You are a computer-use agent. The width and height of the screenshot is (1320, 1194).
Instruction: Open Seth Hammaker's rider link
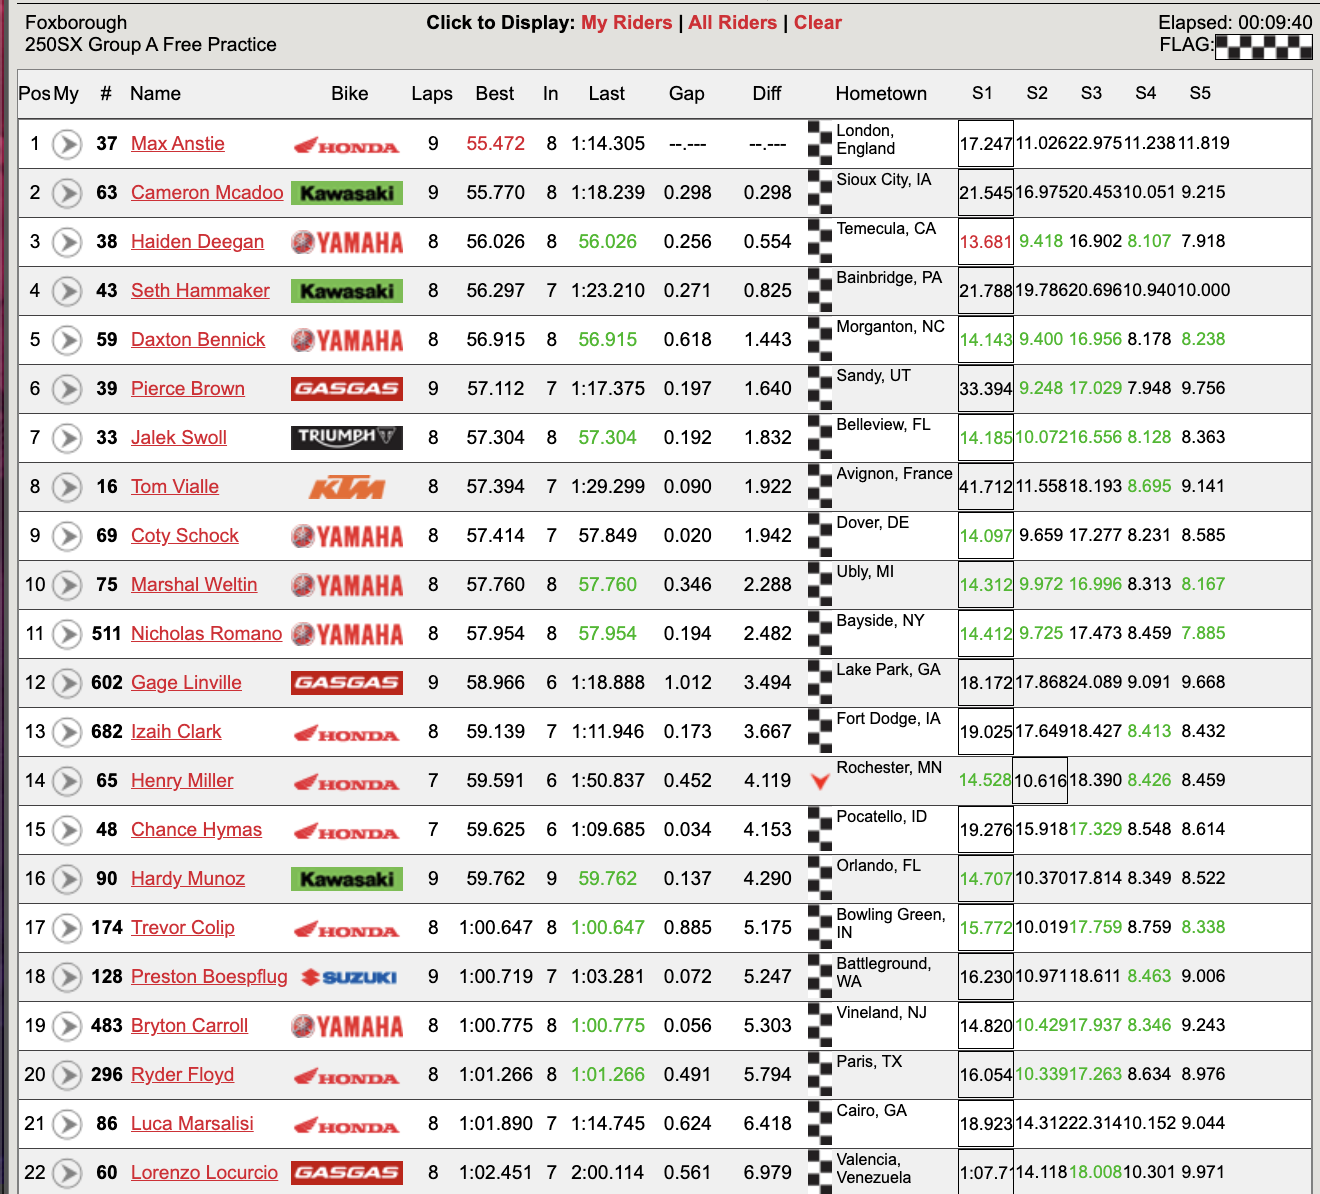[200, 290]
